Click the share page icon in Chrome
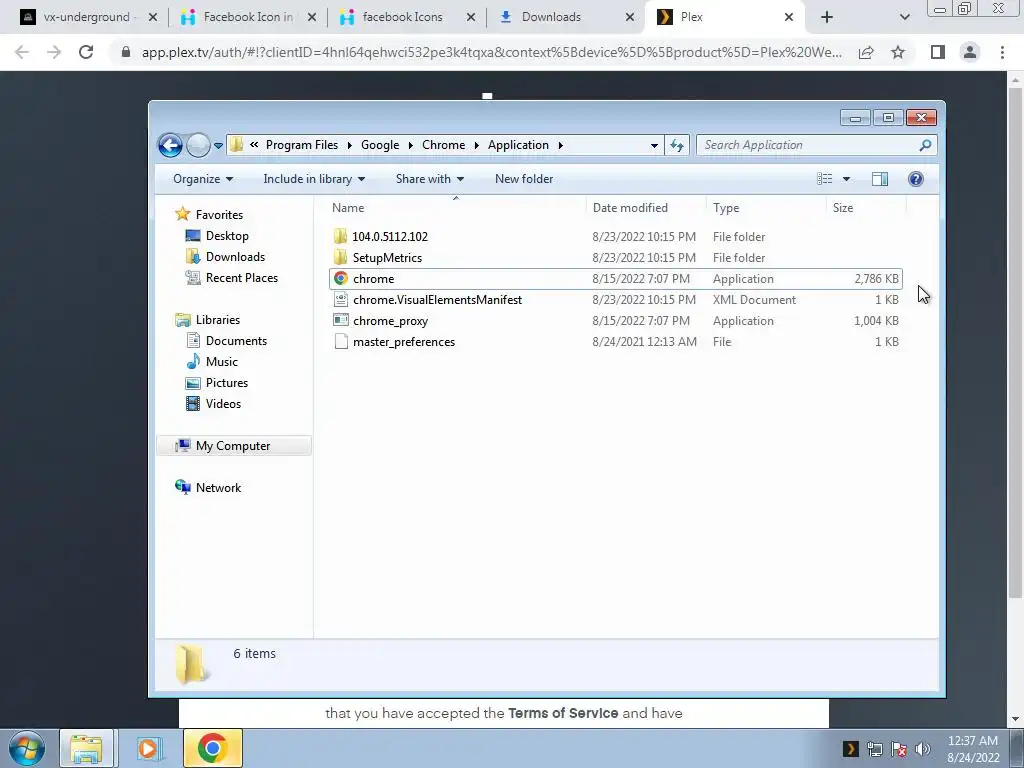This screenshot has width=1024, height=768. [866, 52]
